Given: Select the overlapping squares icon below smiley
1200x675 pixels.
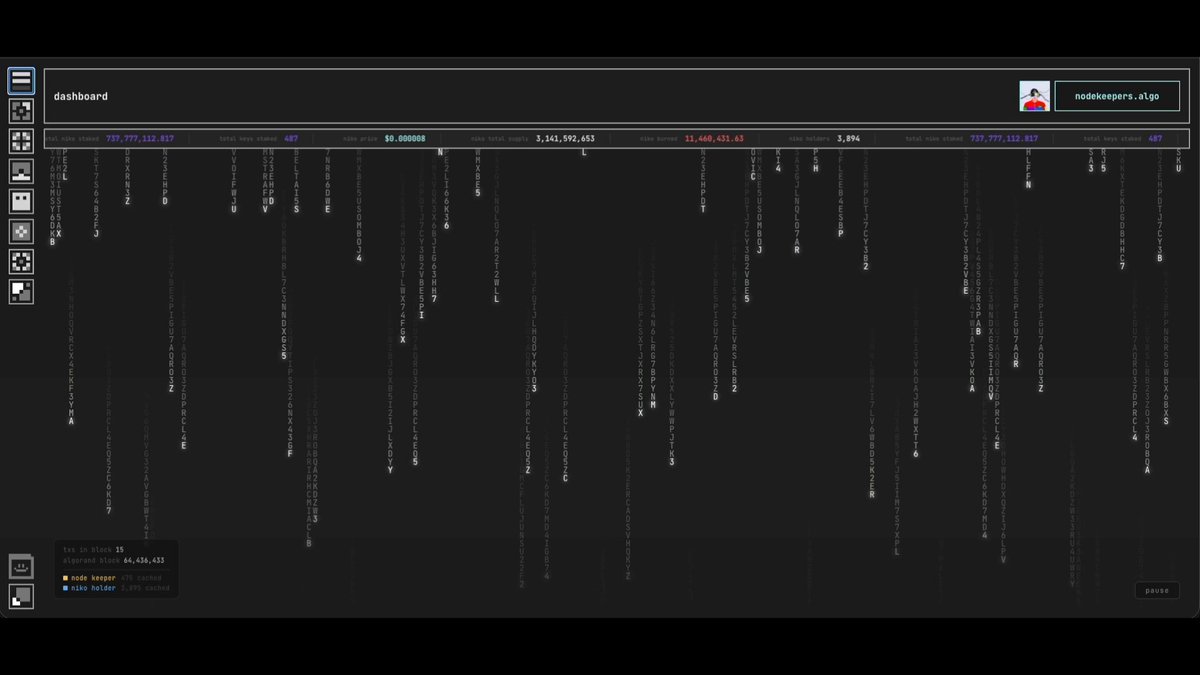Looking at the screenshot, I should [x=21, y=597].
